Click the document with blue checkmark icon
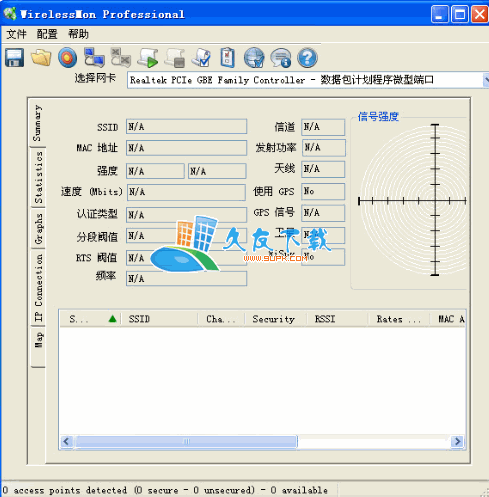The height and width of the screenshot is (497, 489). point(201,58)
